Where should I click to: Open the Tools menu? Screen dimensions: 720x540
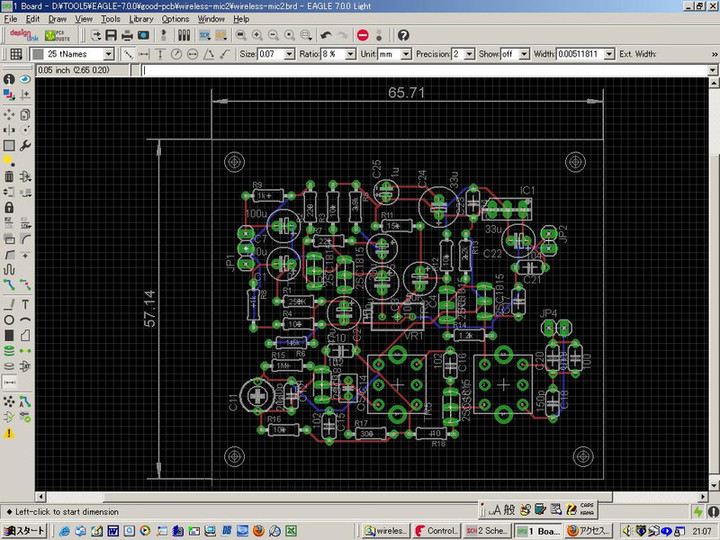coord(110,19)
